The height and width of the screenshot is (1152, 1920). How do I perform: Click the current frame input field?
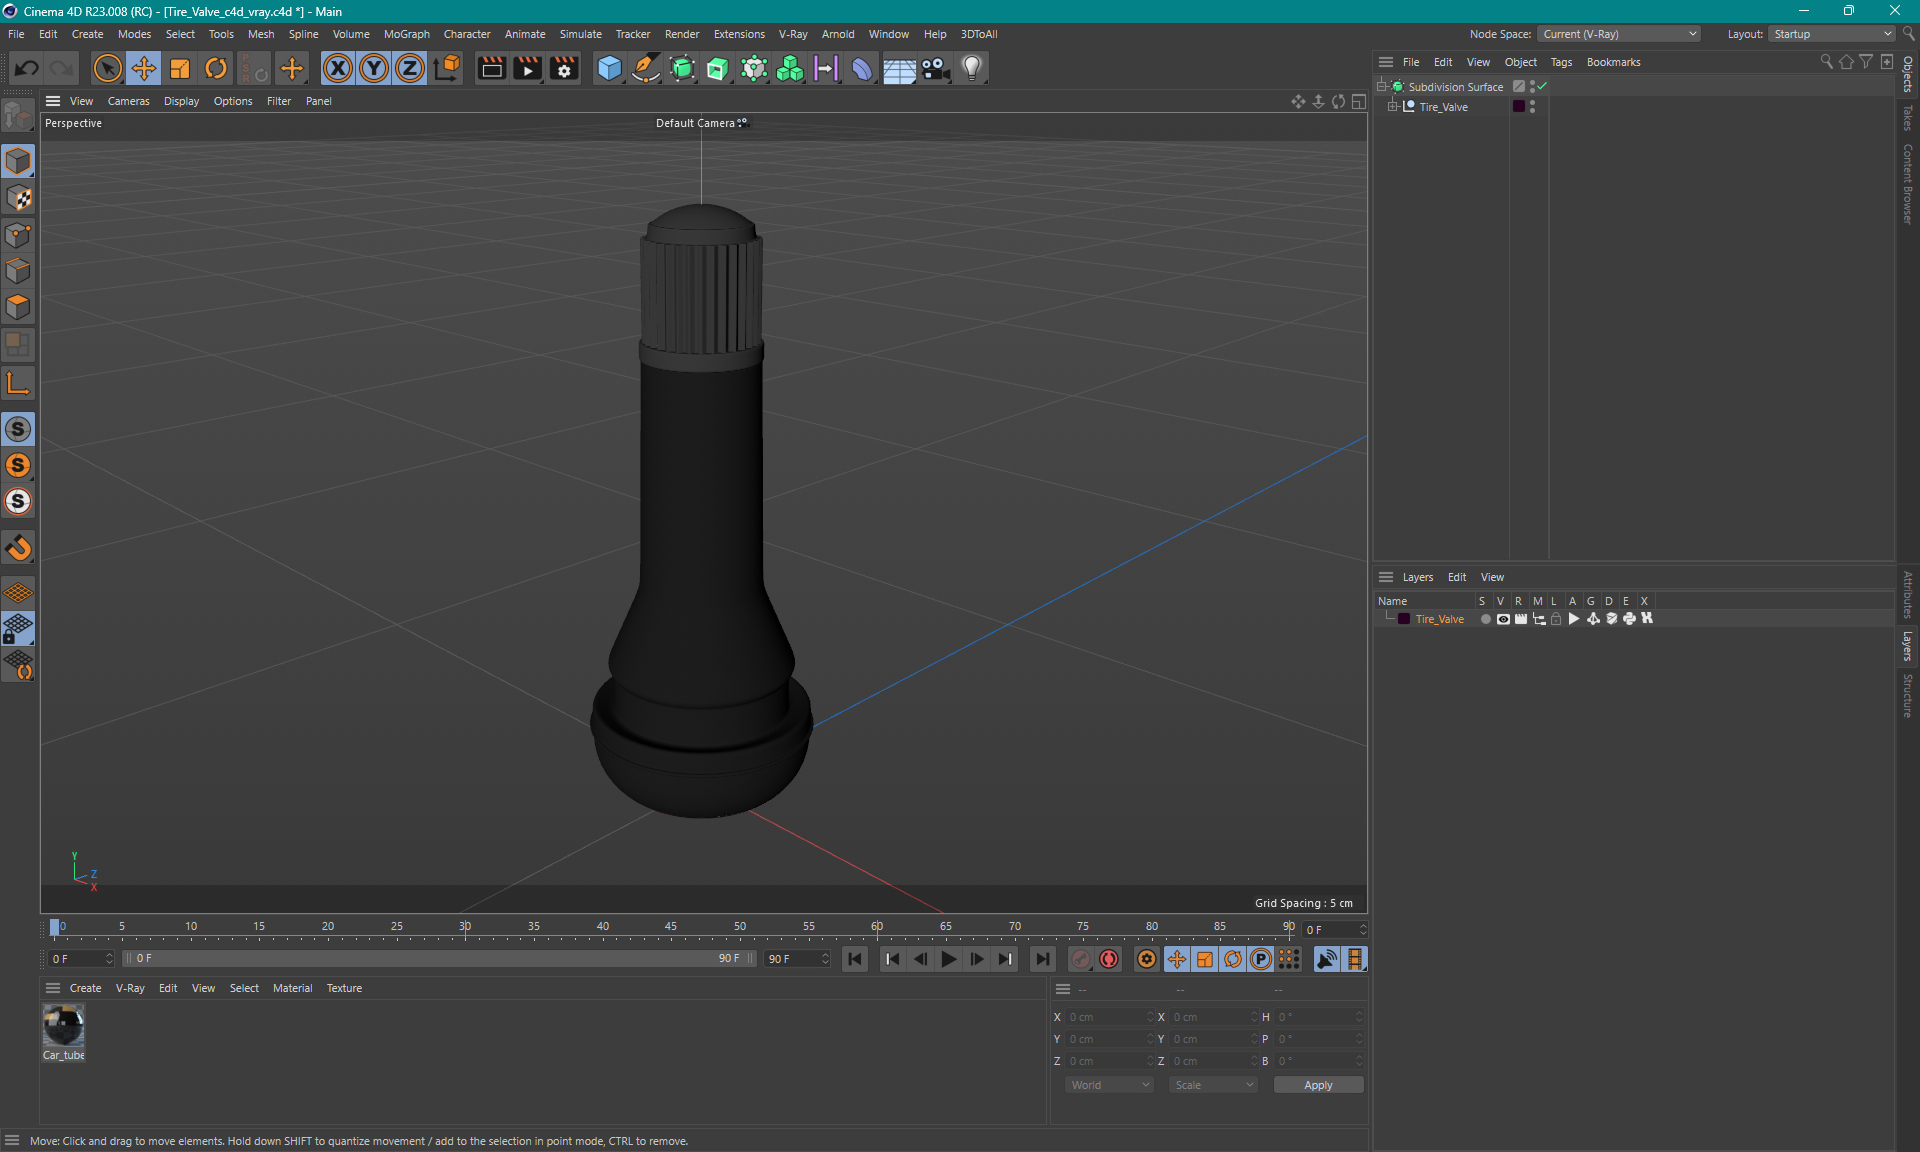click(x=1335, y=930)
